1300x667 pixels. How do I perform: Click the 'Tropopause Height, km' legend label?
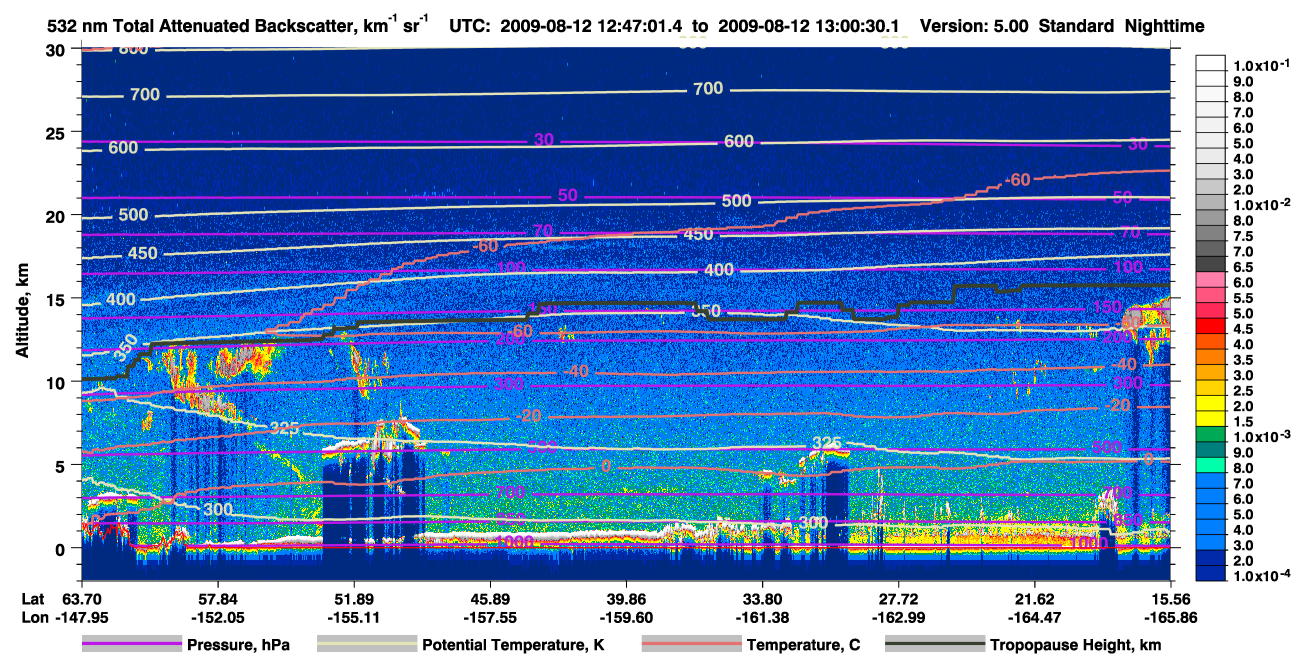pyautogui.click(x=1075, y=645)
